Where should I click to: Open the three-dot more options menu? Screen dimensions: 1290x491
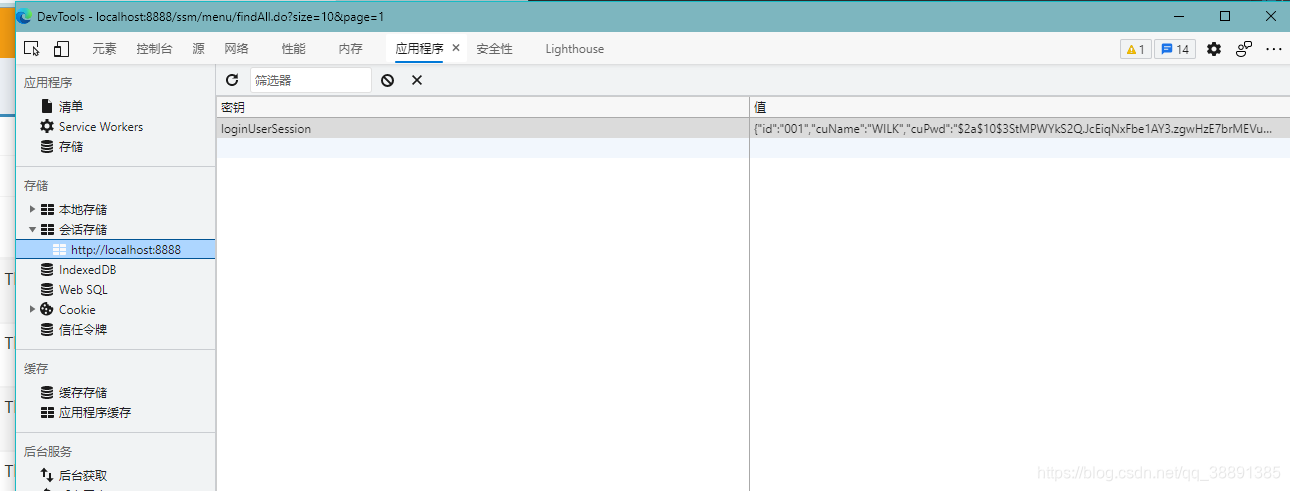(1274, 49)
